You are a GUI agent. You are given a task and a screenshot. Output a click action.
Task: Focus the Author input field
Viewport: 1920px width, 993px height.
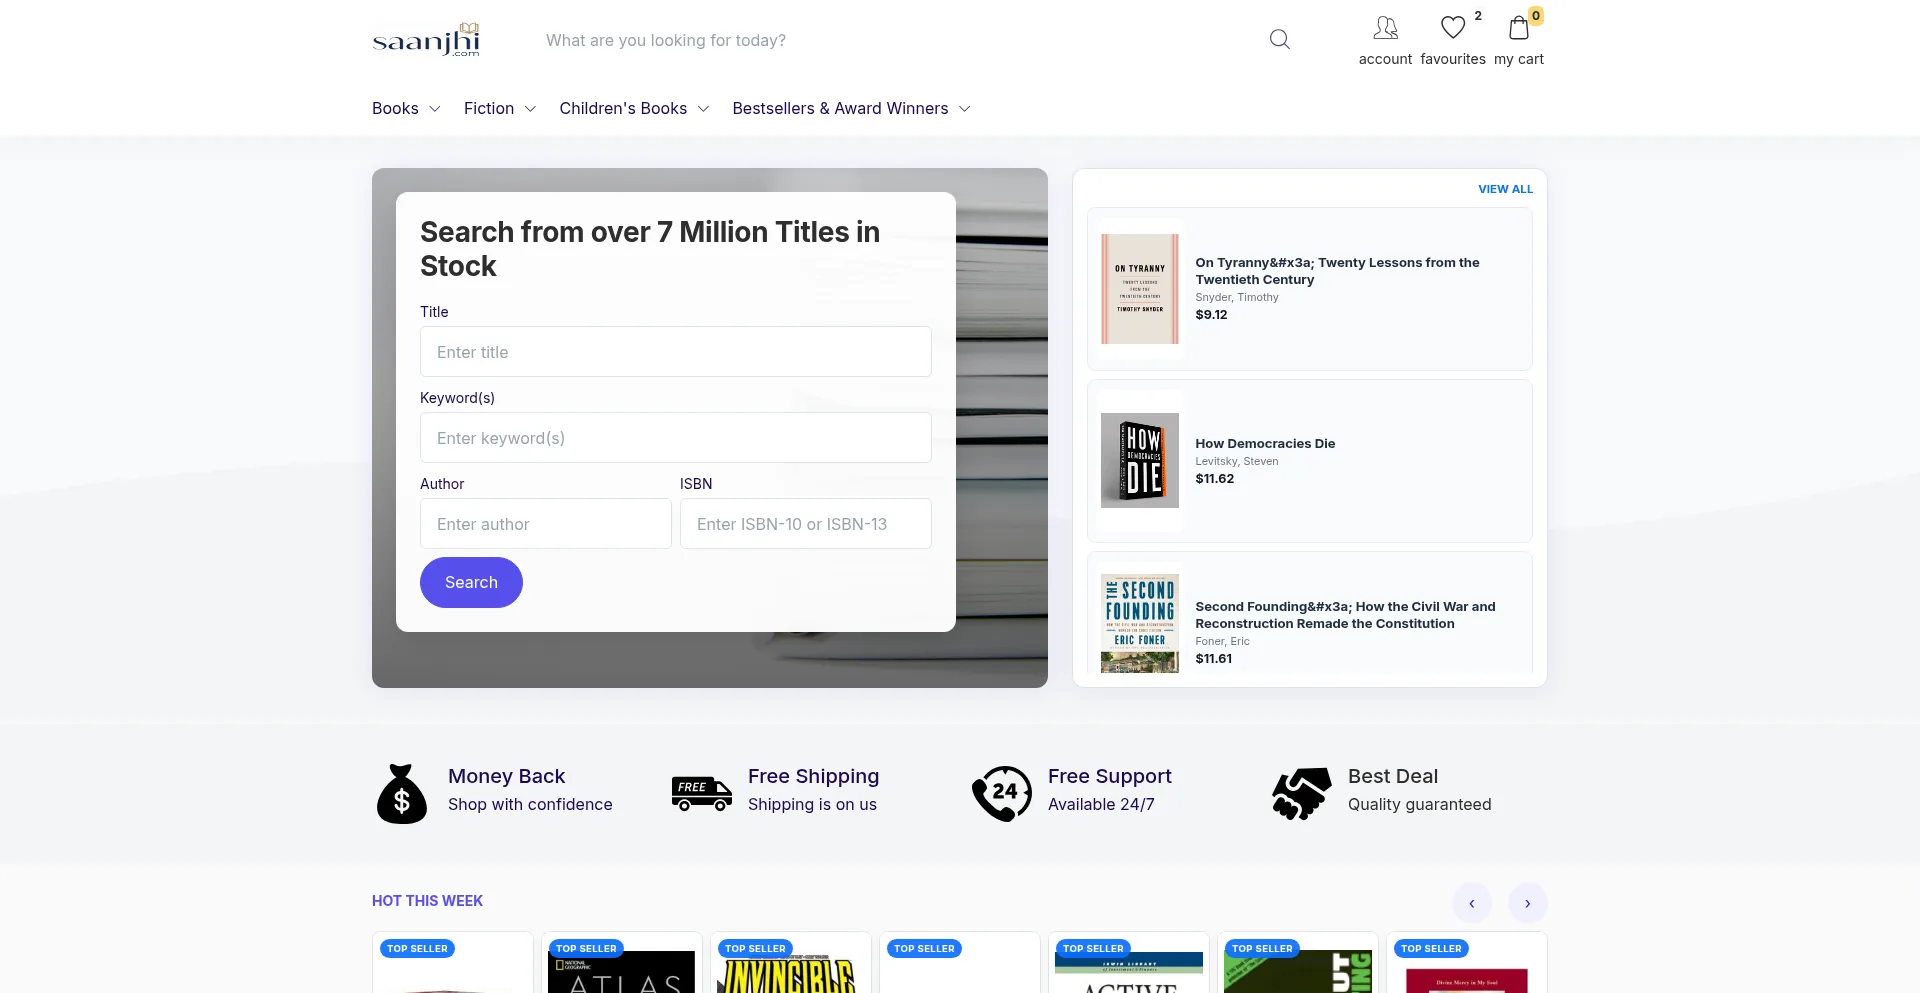(546, 524)
